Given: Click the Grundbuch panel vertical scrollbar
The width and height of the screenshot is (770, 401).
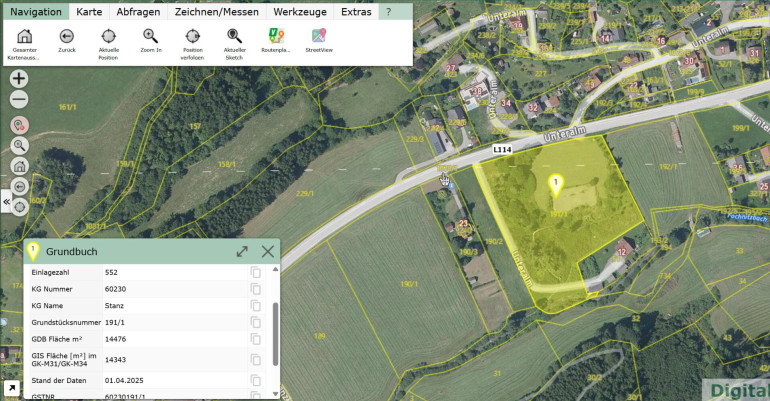Looking at the screenshot, I should click(x=275, y=334).
